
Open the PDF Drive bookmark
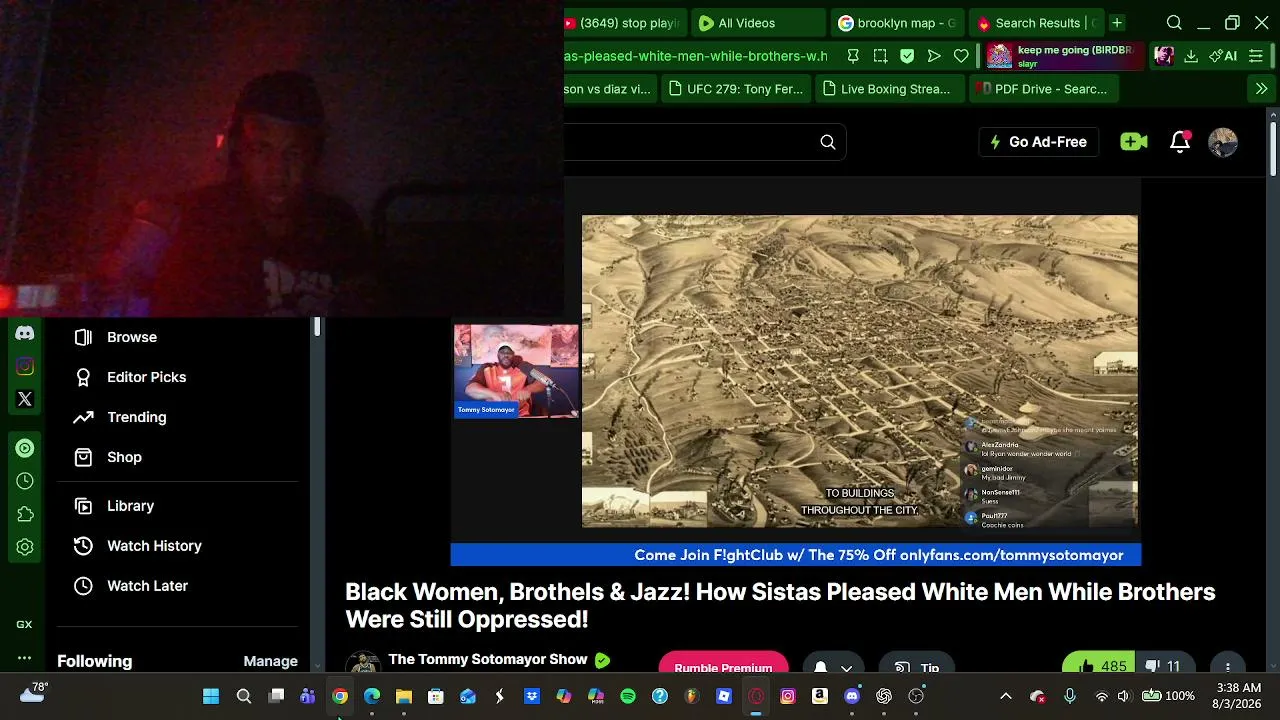click(x=1042, y=89)
